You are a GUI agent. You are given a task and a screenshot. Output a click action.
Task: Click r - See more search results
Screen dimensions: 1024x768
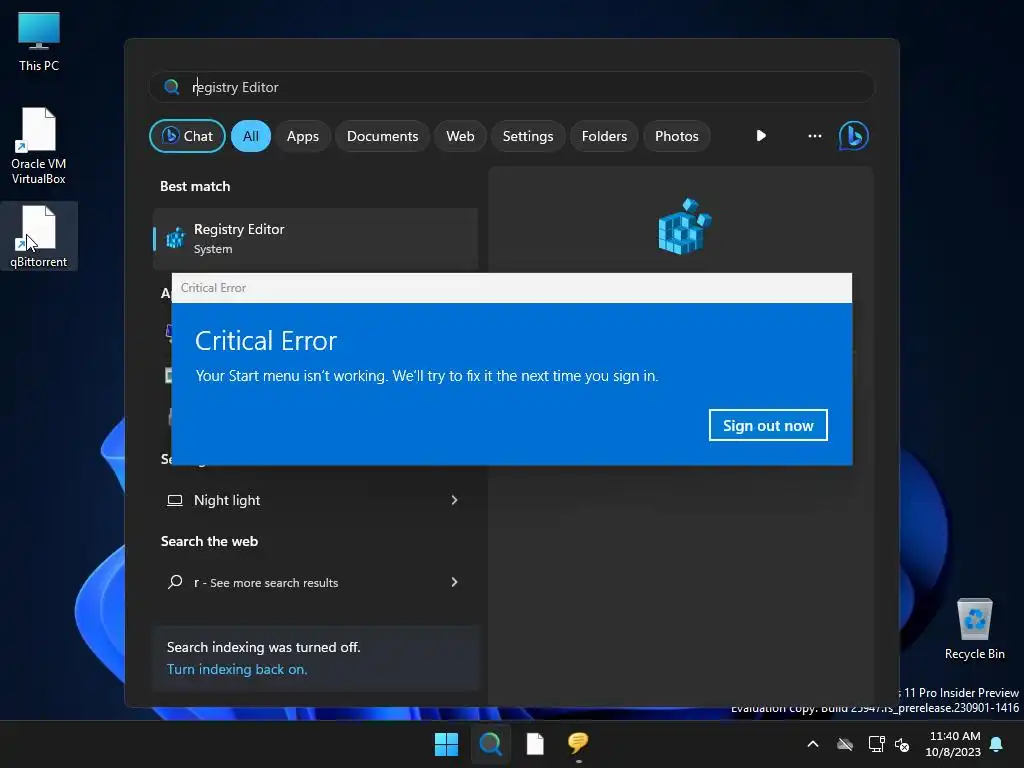click(315, 582)
